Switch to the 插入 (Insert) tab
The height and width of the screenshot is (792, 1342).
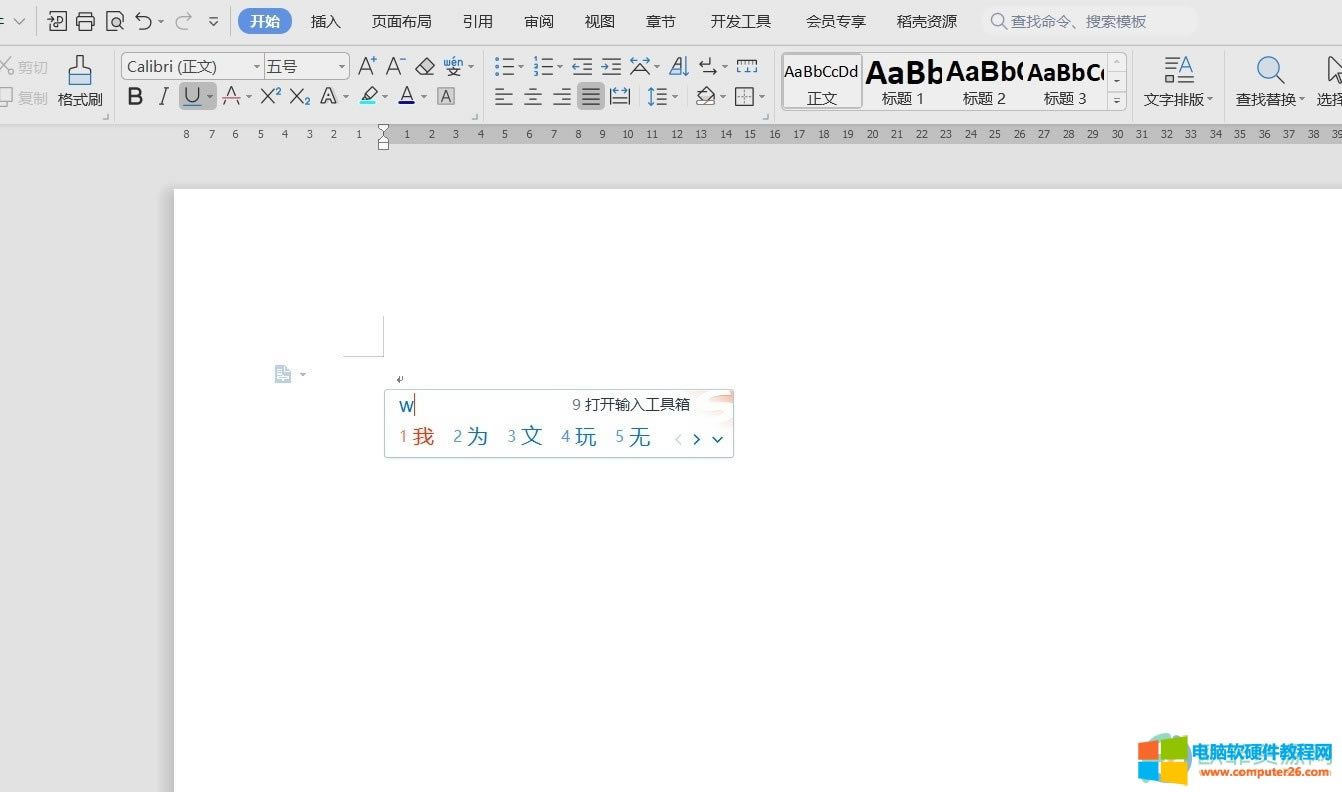pyautogui.click(x=326, y=21)
